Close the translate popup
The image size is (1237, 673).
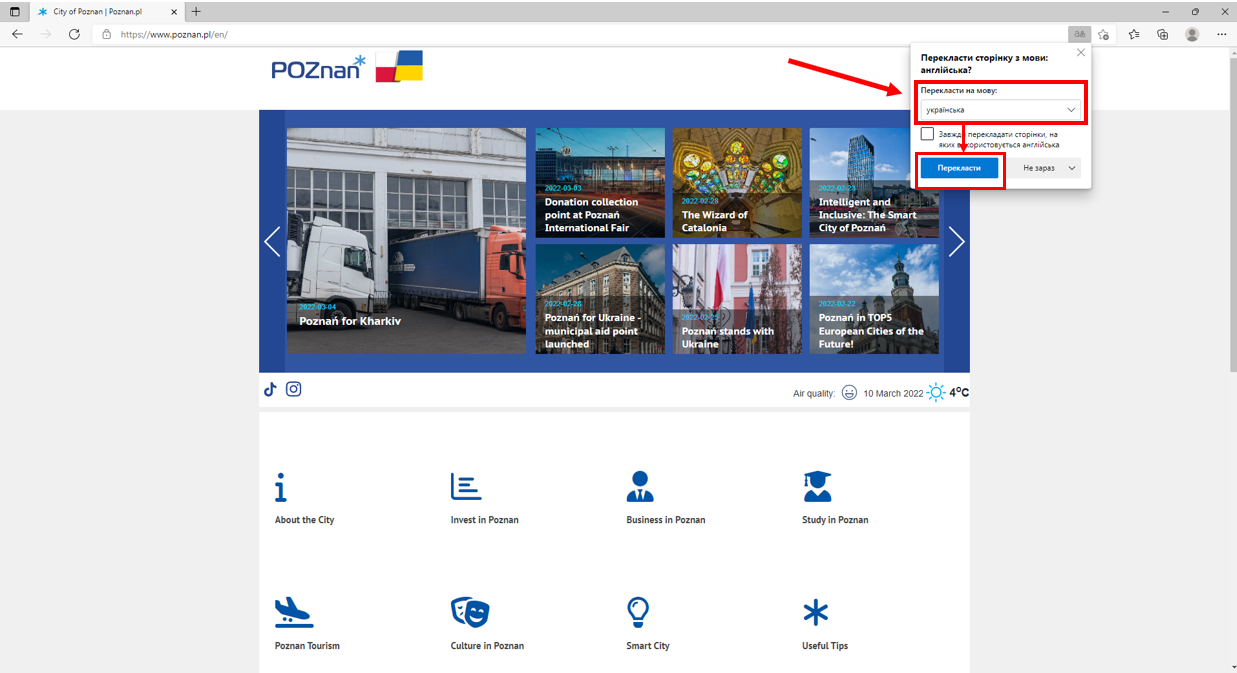pyautogui.click(x=1080, y=52)
